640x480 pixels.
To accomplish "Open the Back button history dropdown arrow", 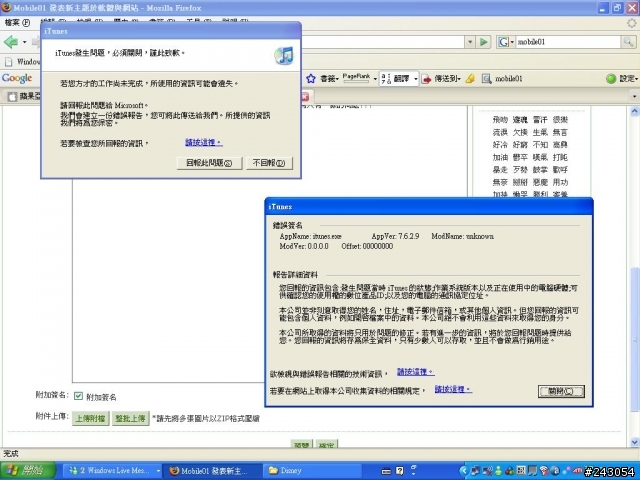I will [x=24, y=42].
